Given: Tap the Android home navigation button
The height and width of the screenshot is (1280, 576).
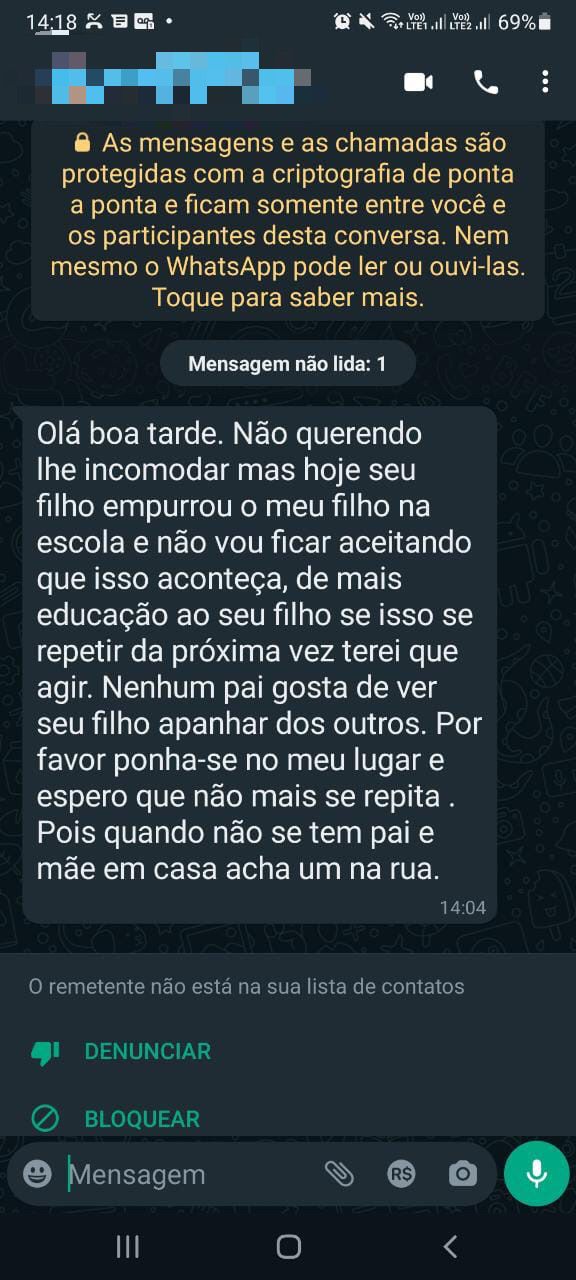Looking at the screenshot, I should 288,1246.
